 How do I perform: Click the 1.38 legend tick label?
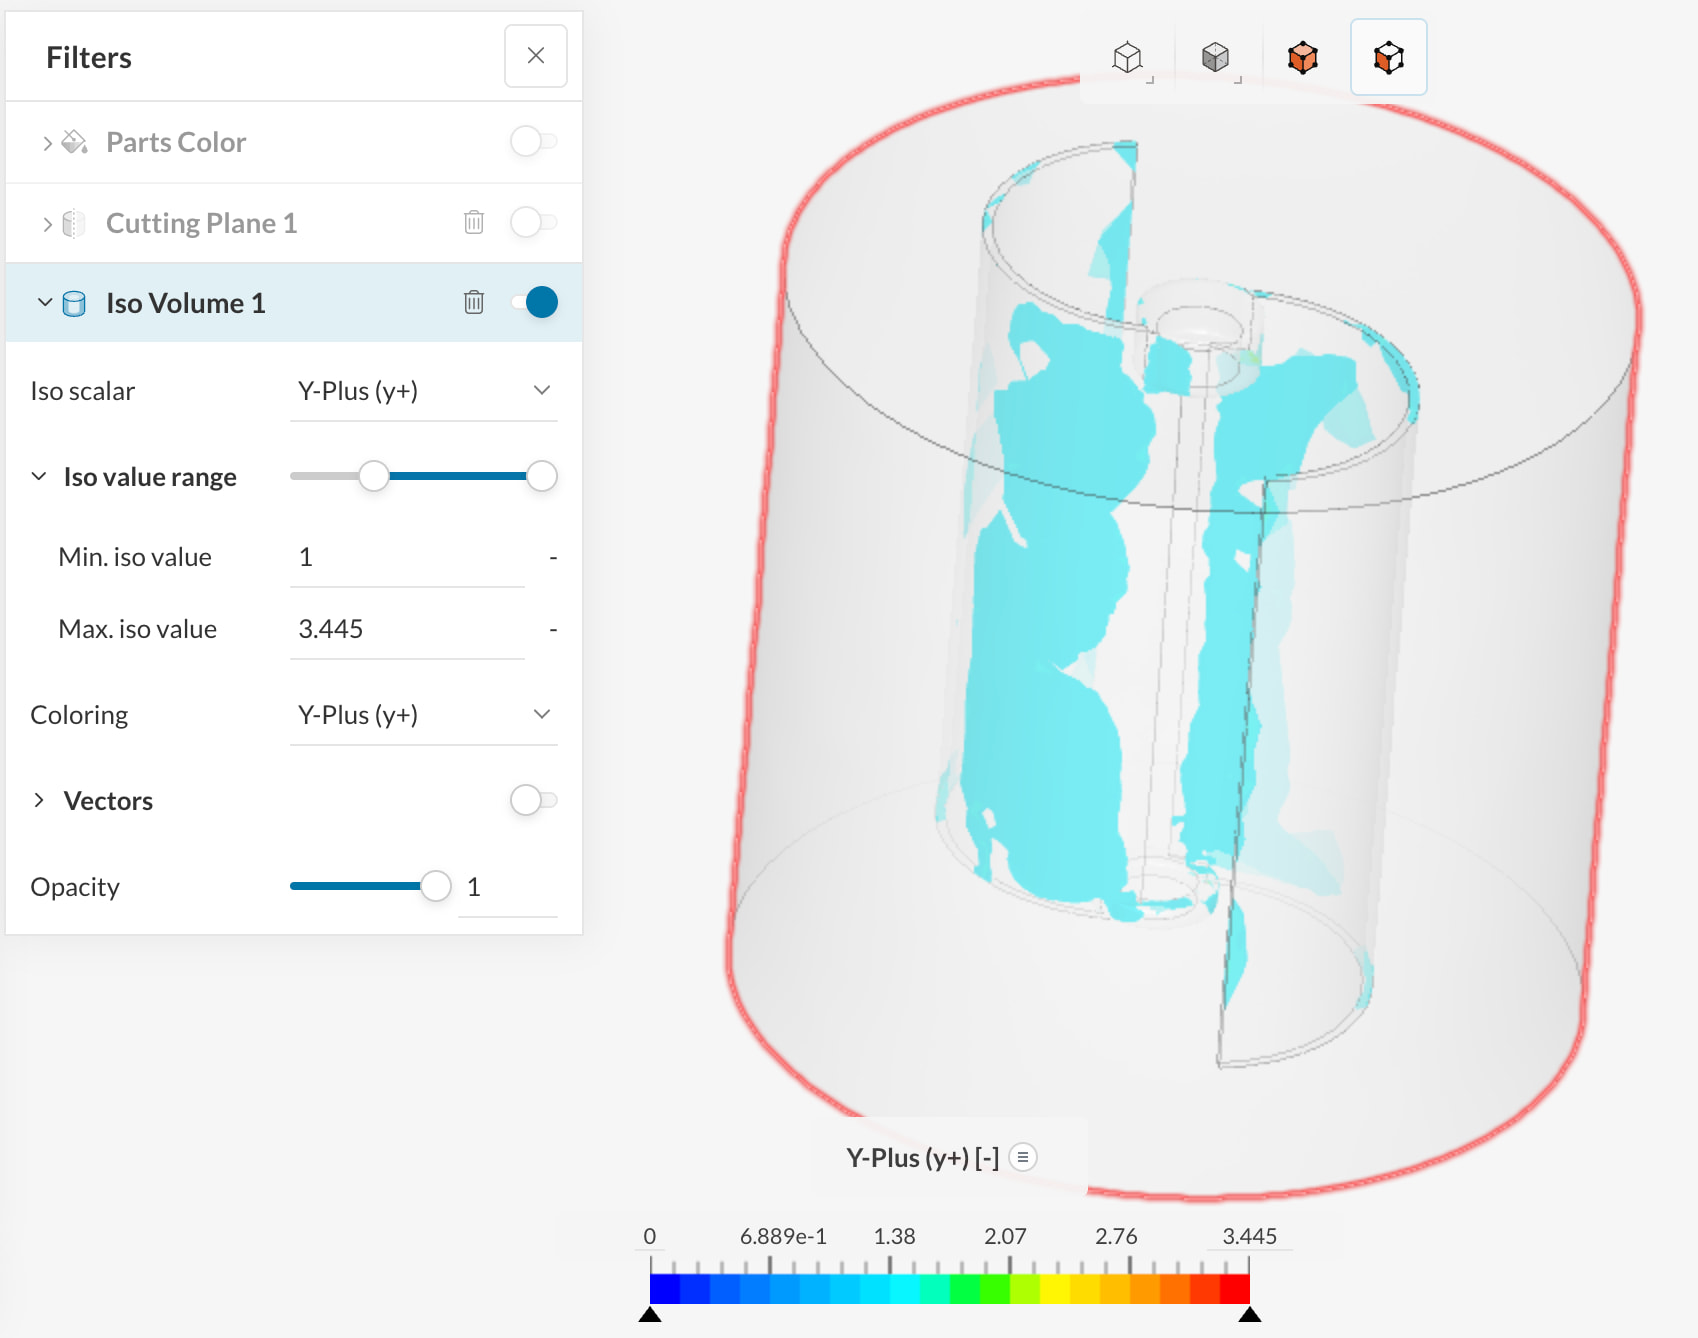point(895,1236)
